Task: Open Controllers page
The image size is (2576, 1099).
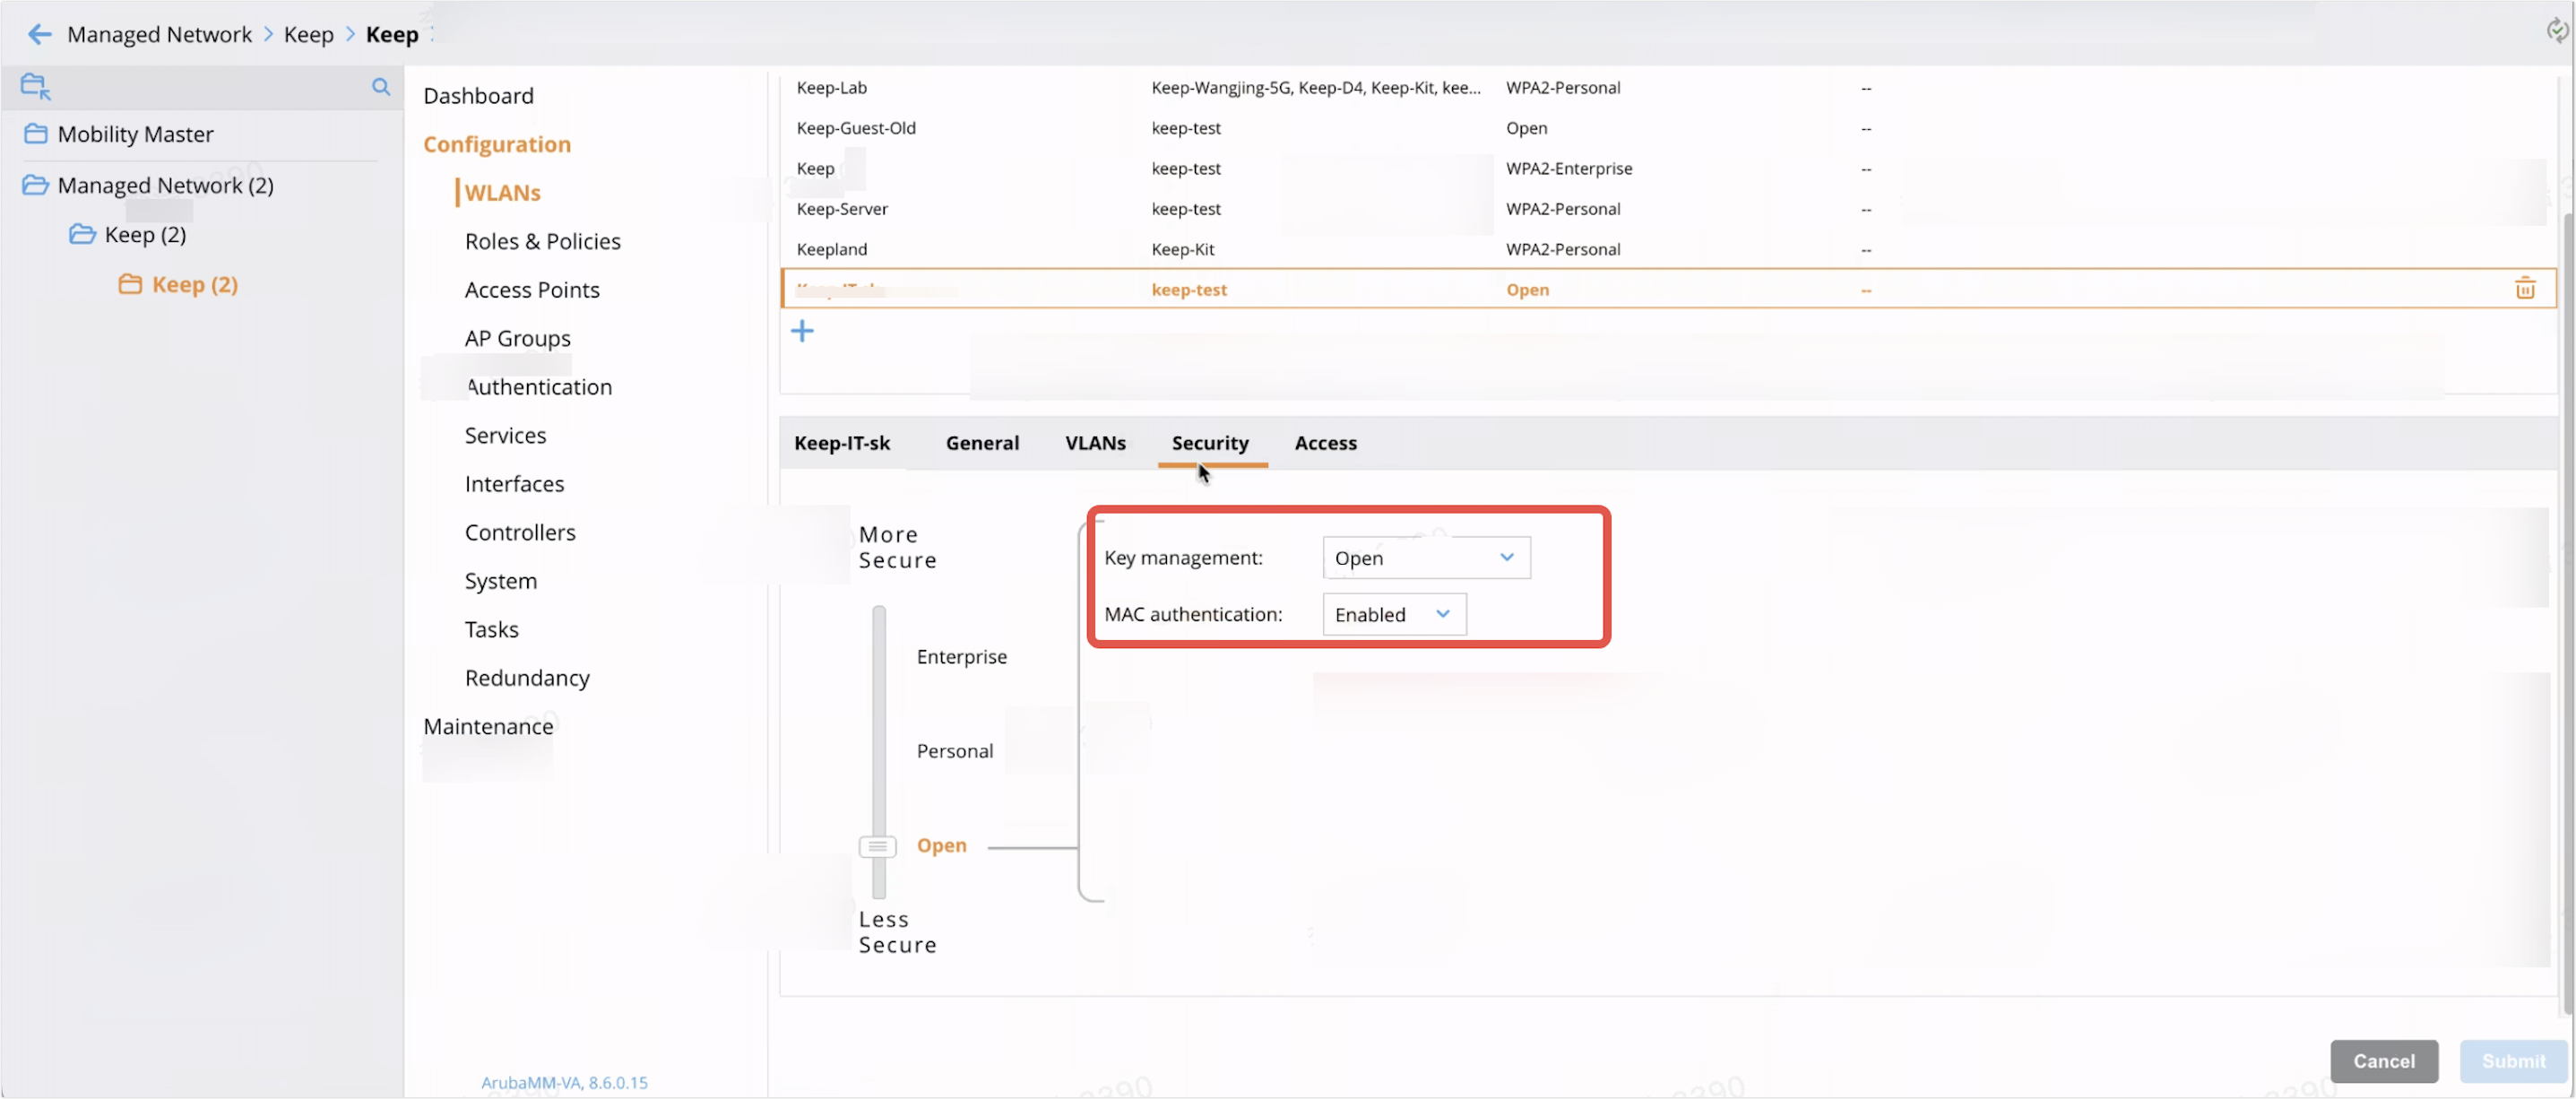Action: tap(520, 533)
